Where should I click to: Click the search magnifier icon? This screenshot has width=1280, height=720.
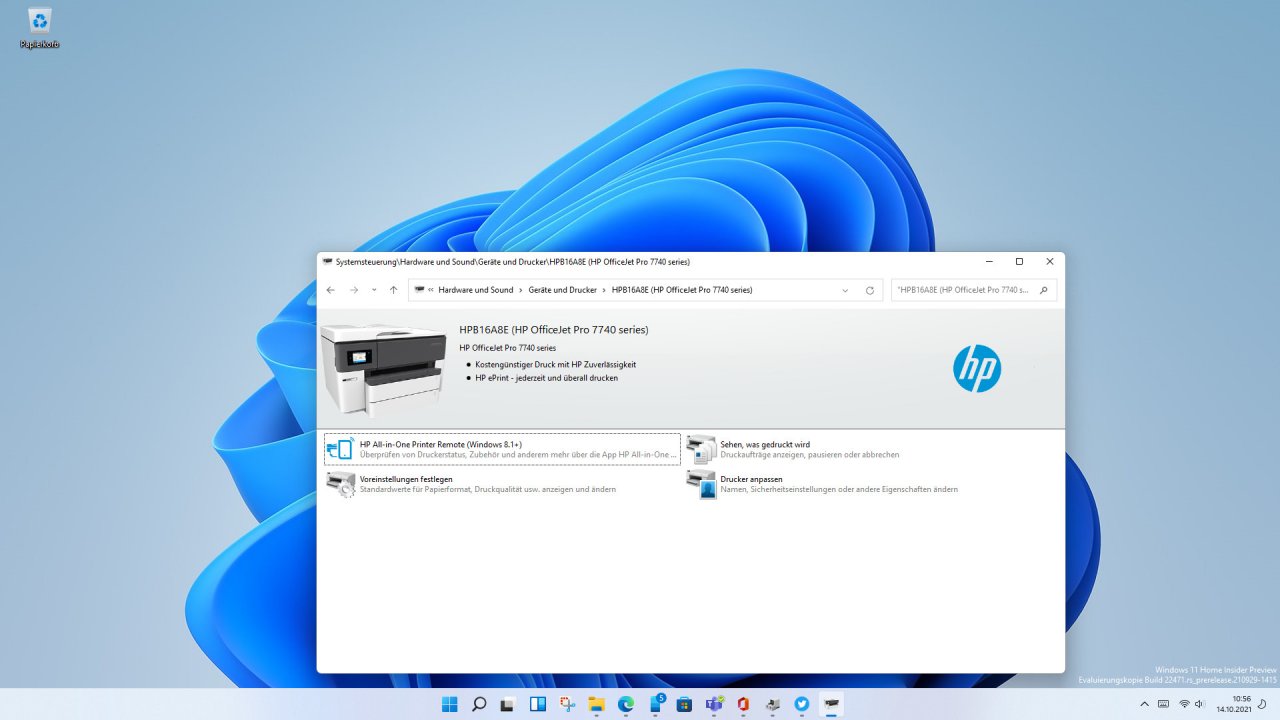tap(1044, 290)
